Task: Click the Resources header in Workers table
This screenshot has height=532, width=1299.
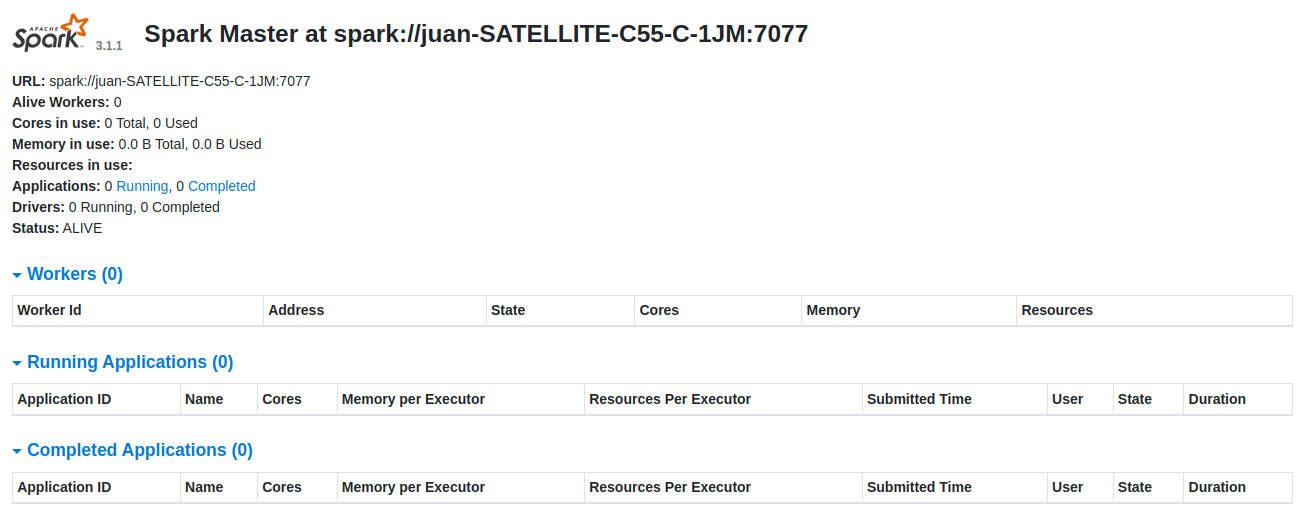Action: click(1057, 310)
